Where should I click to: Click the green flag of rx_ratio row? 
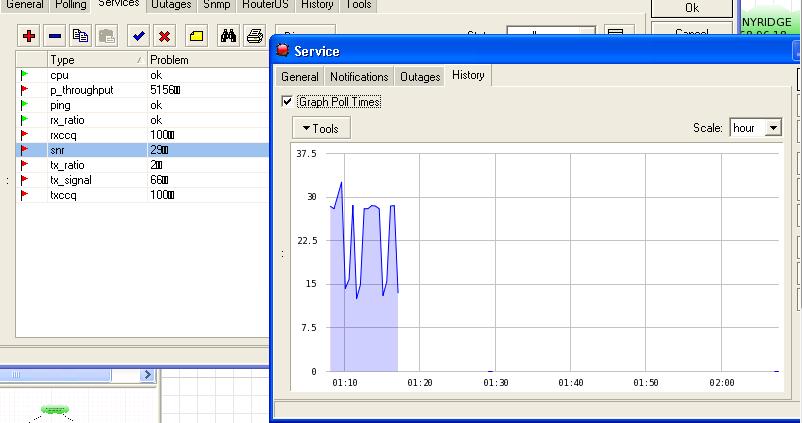coord(24,120)
